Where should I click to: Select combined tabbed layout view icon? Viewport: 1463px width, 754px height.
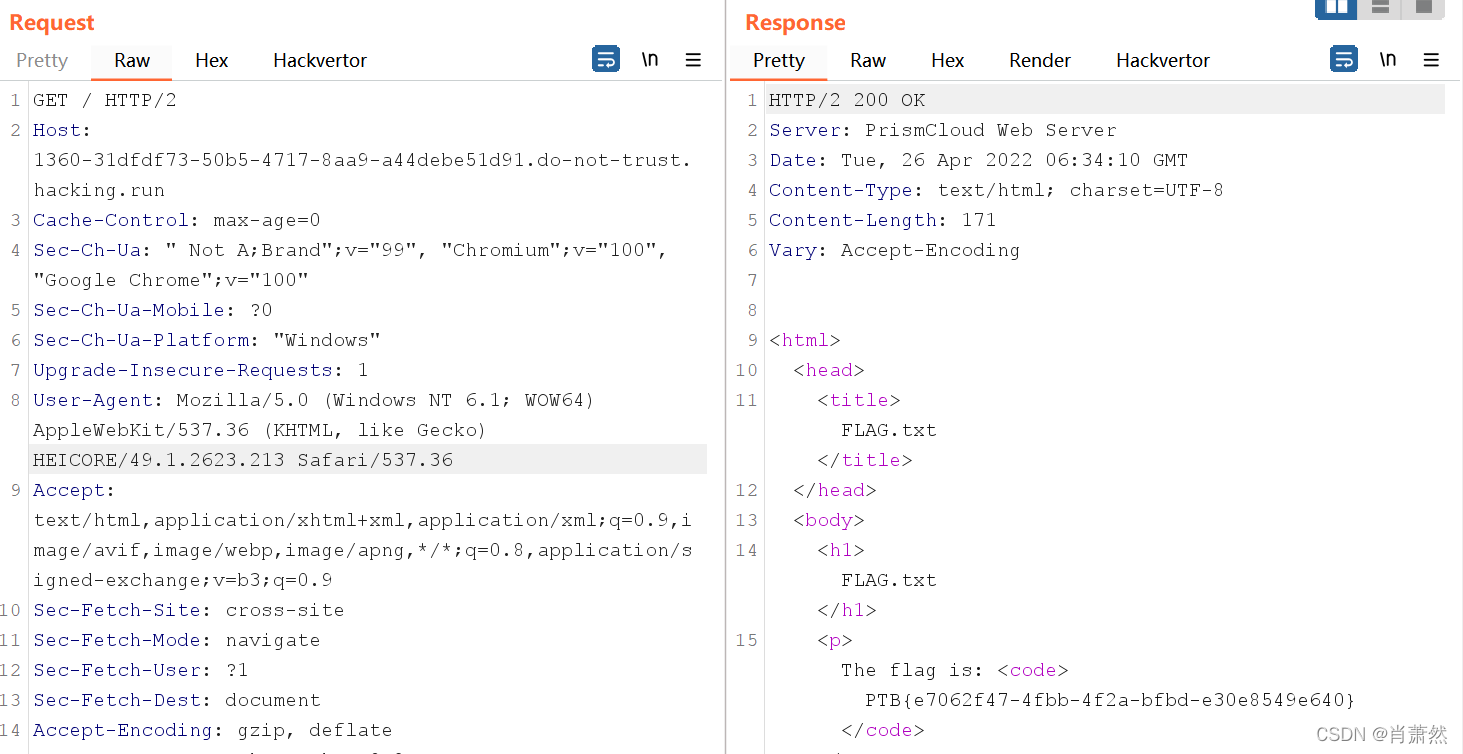pyautogui.click(x=1423, y=8)
